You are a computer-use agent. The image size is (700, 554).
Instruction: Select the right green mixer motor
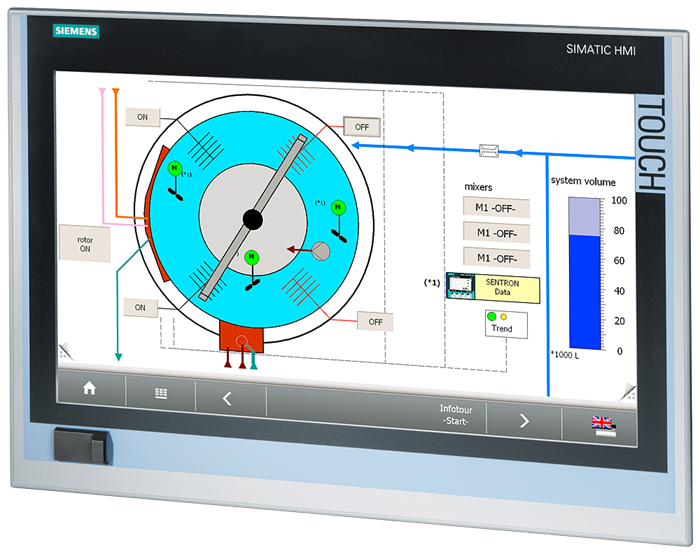[x=338, y=208]
